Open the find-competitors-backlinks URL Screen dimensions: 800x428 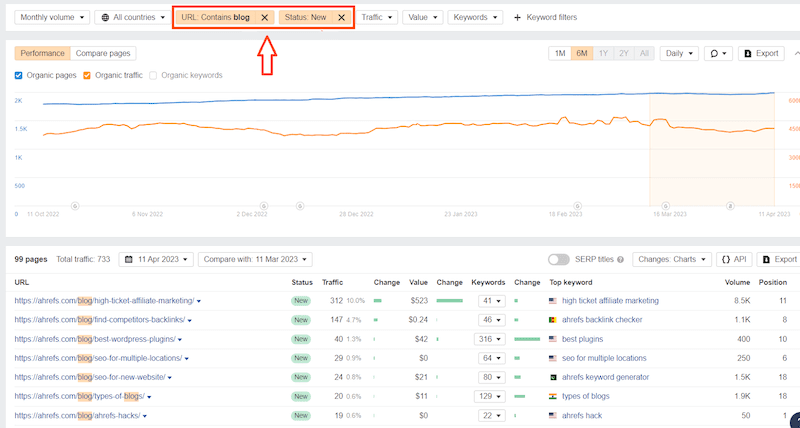coord(100,320)
